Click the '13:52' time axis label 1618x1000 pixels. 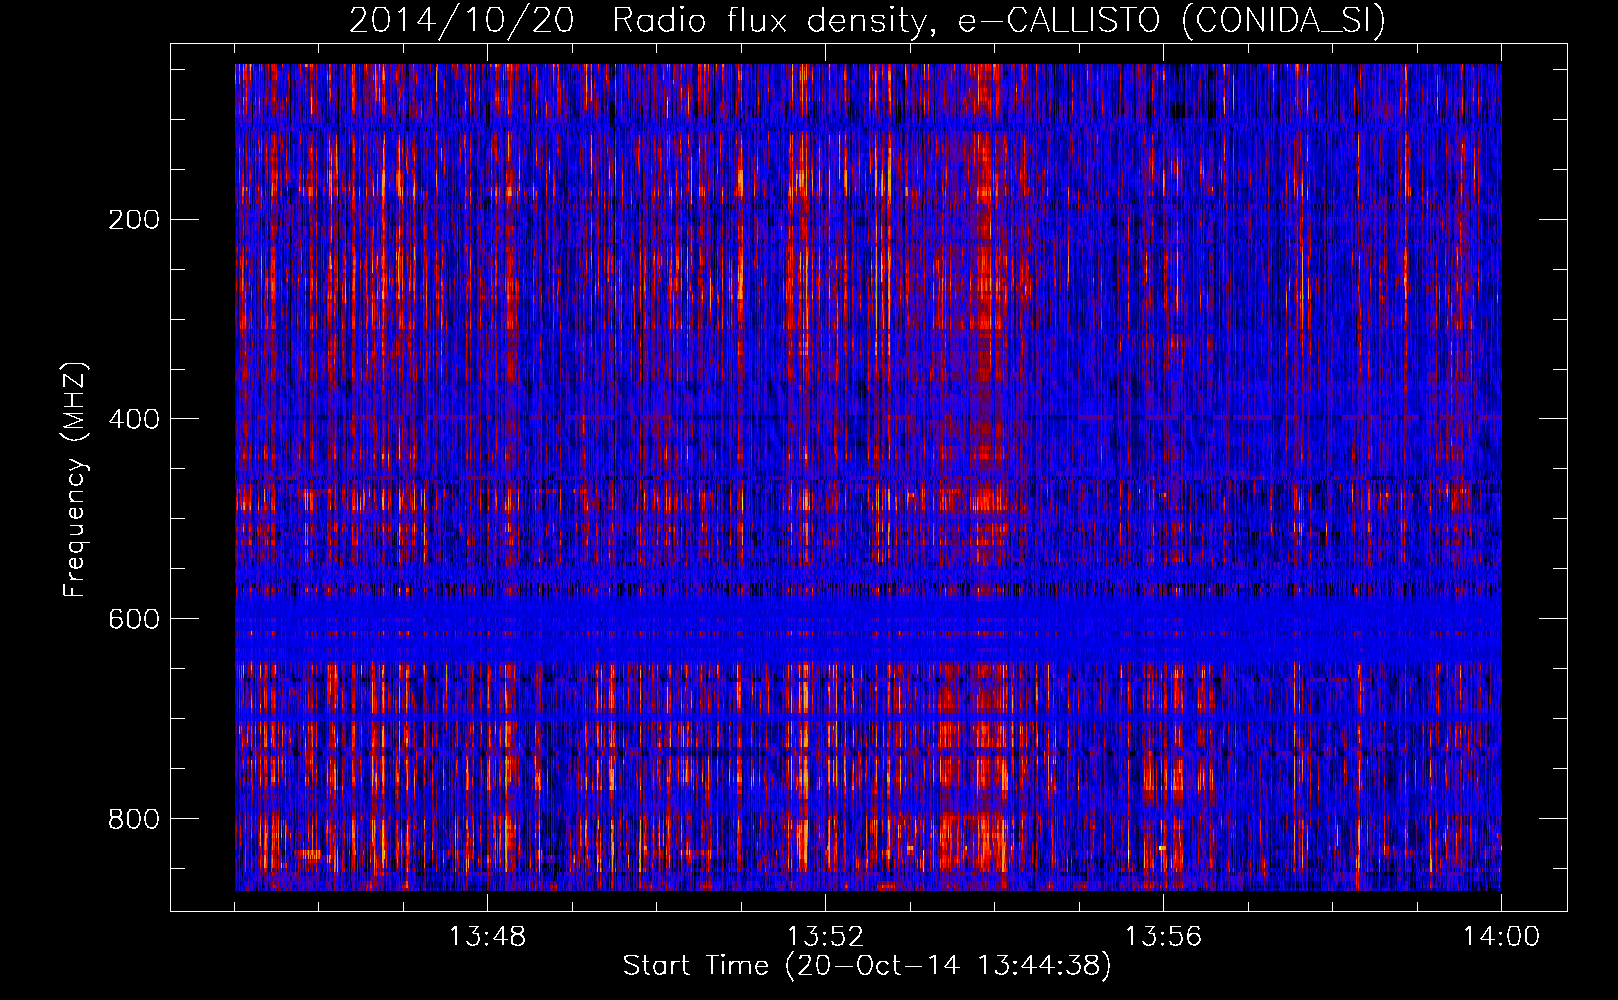[x=825, y=937]
